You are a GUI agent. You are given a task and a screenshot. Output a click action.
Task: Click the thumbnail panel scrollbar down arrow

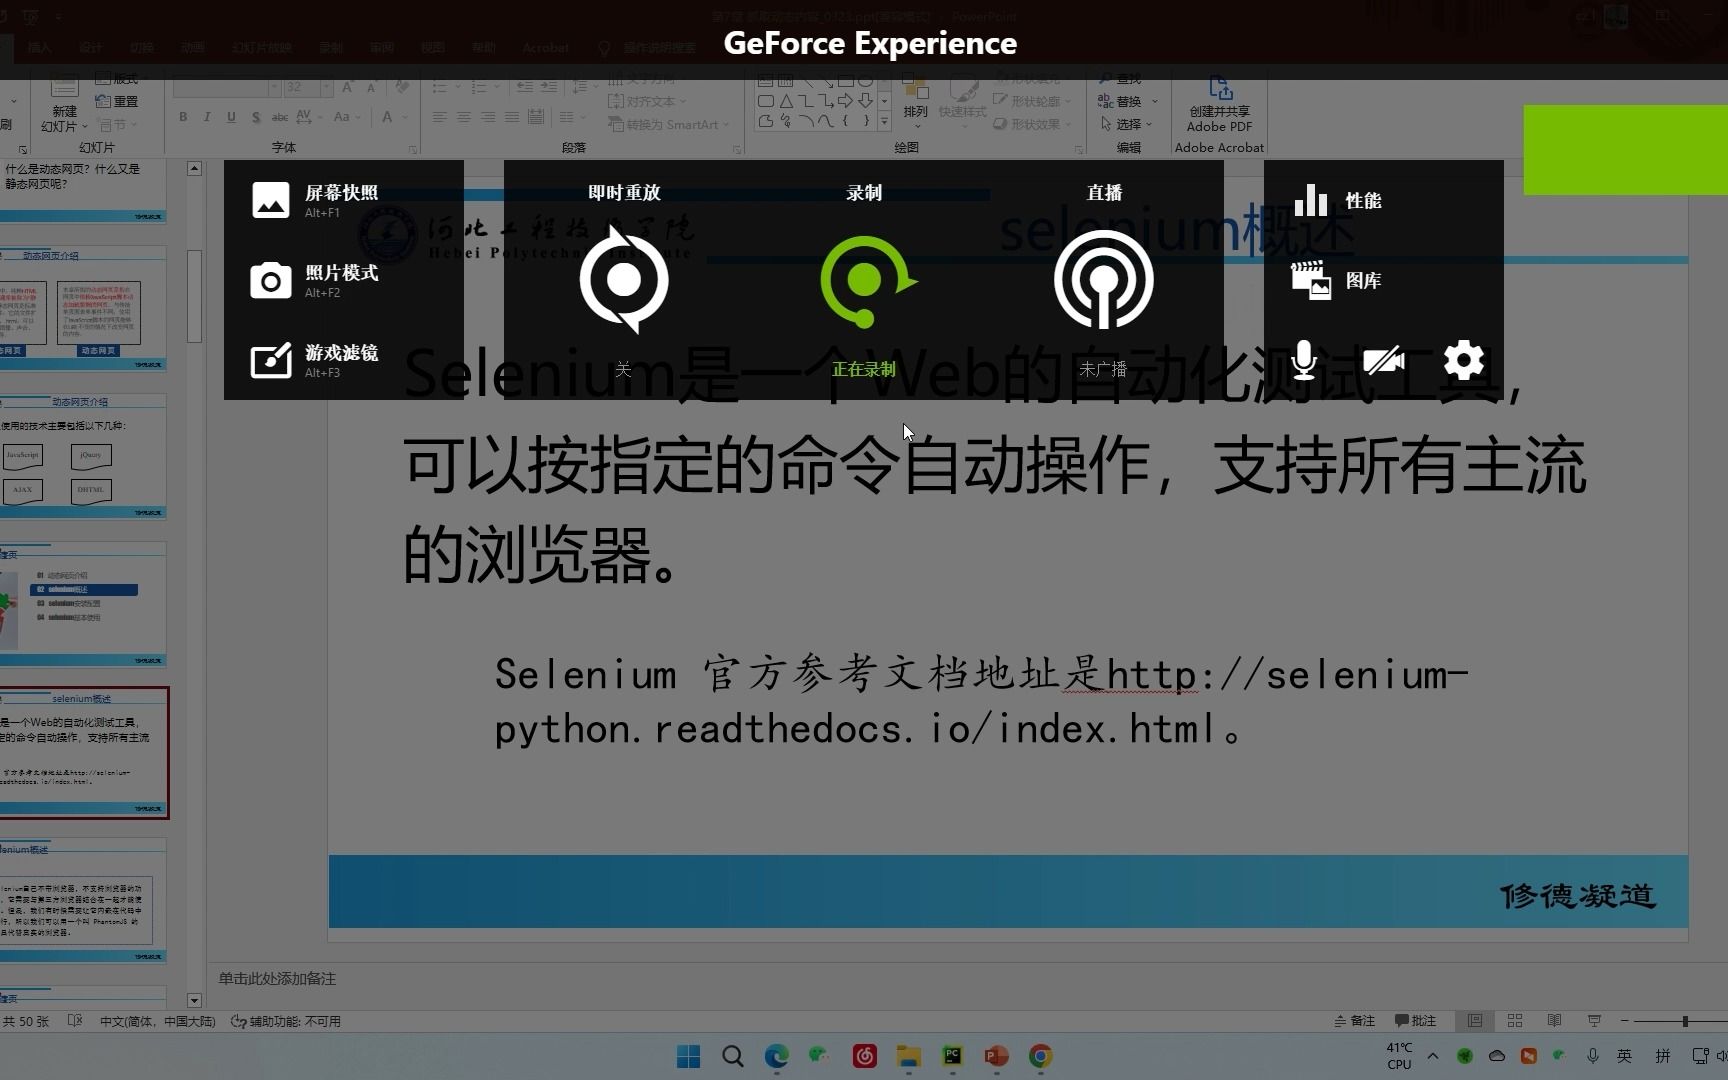(x=194, y=1000)
